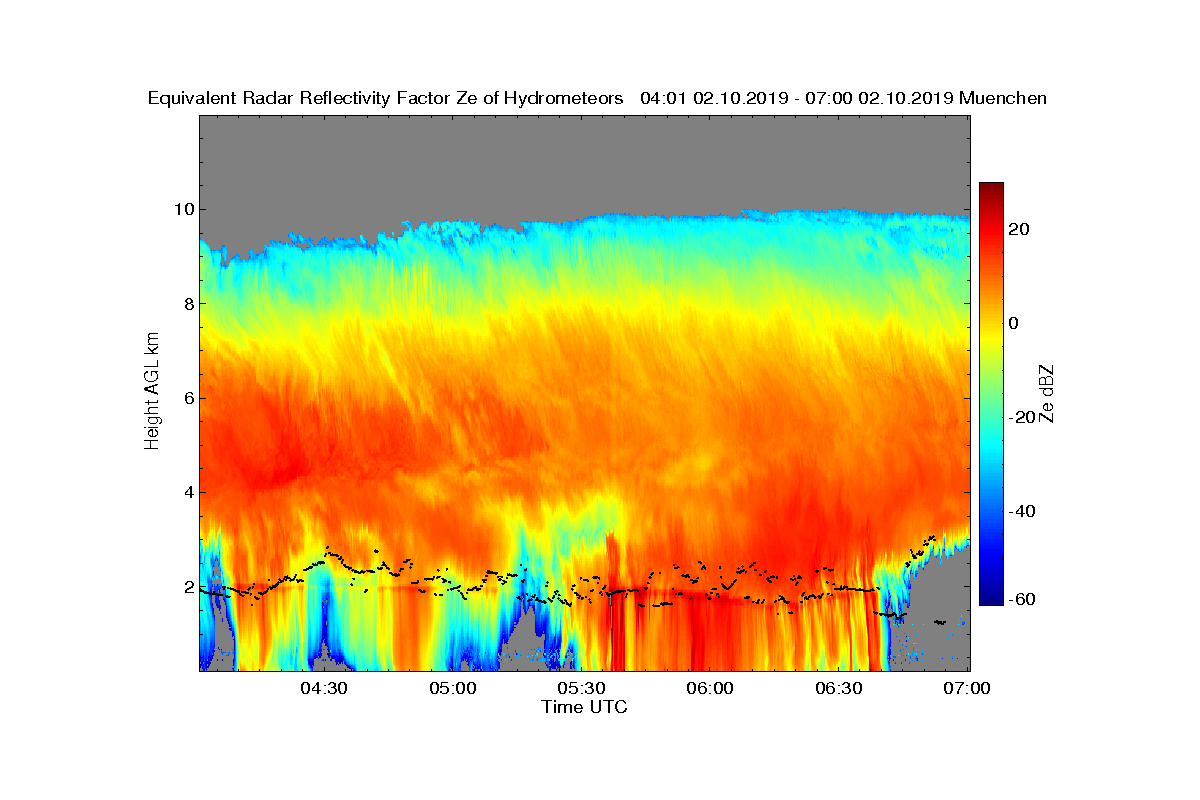The height and width of the screenshot is (800, 1200).
Task: Click the 05:00 time axis label
Action: coord(453,689)
